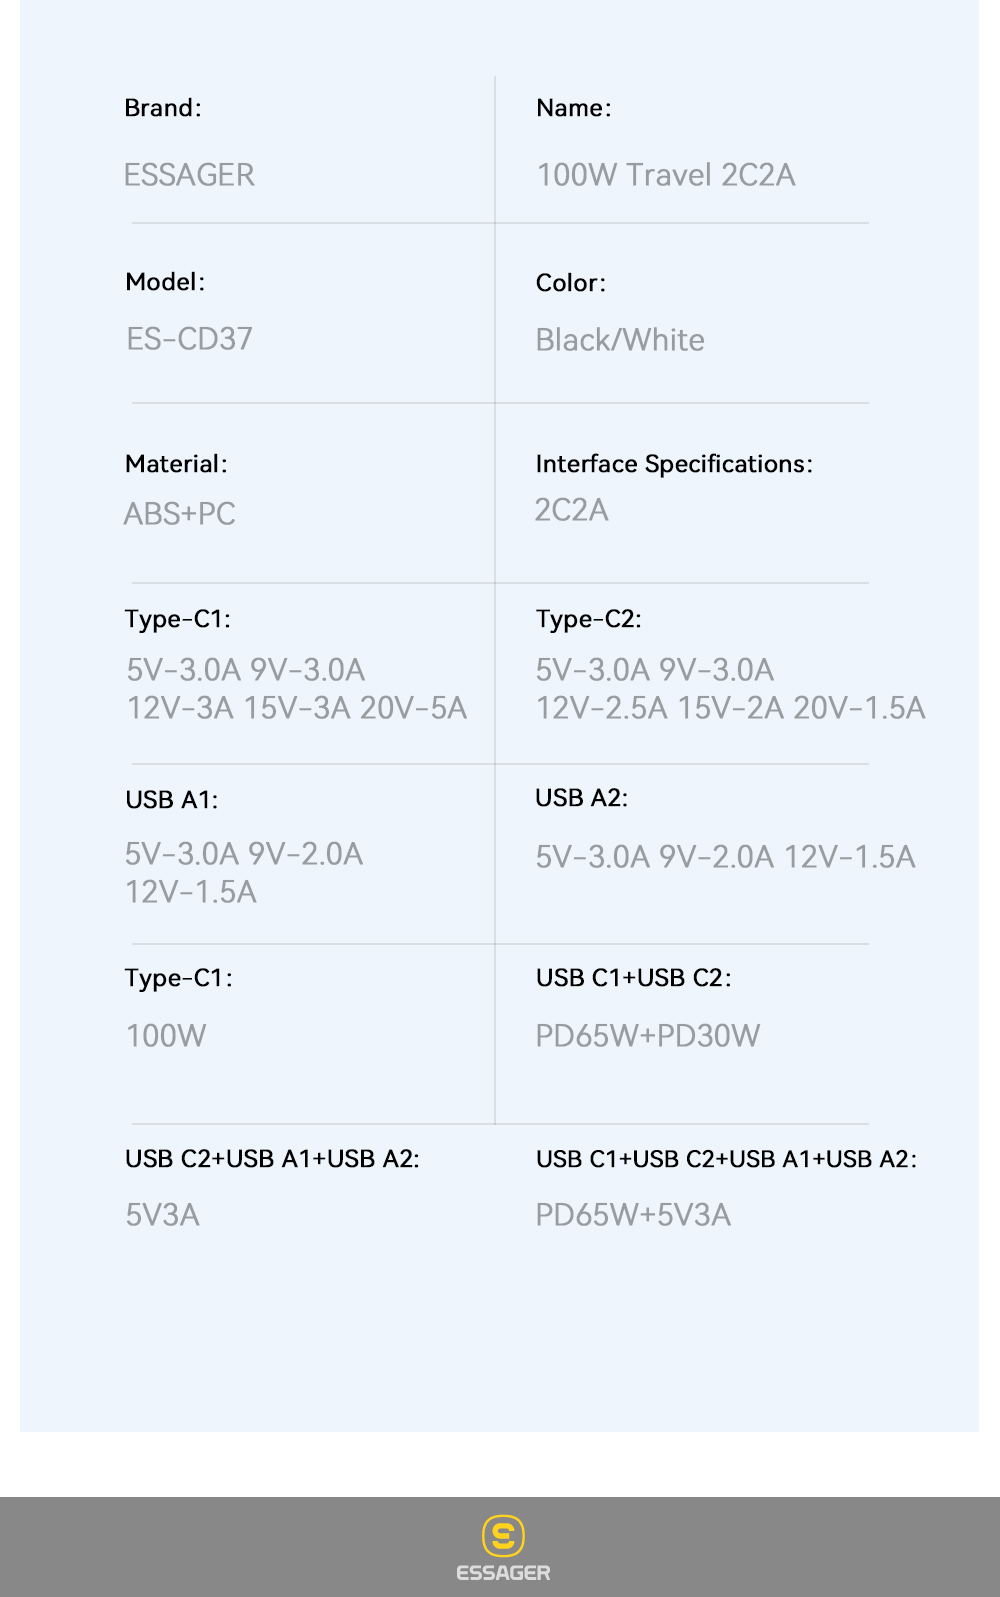Select the PD65W+5V3A value
Screen dimensions: 1000x1597
(x=633, y=1215)
